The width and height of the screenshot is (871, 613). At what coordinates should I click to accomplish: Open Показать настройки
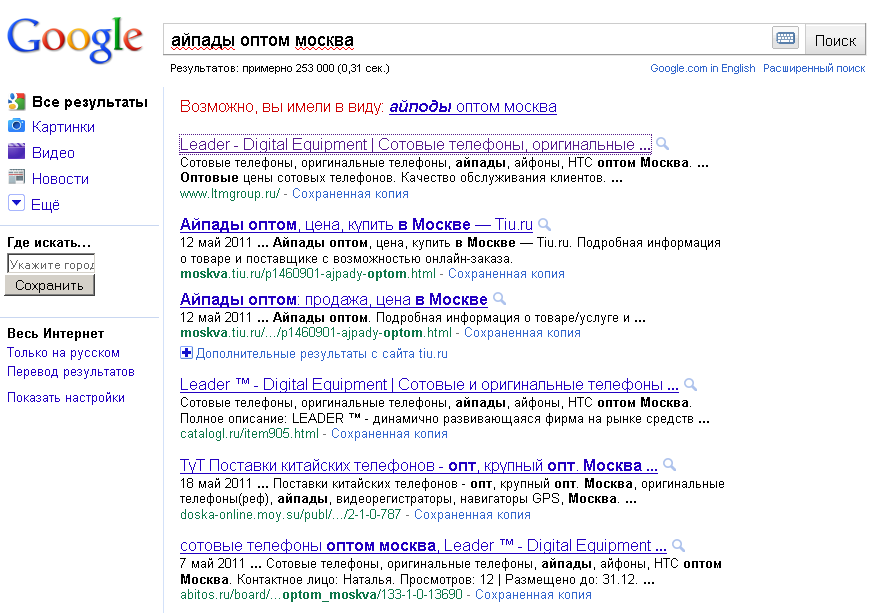pyautogui.click(x=62, y=398)
